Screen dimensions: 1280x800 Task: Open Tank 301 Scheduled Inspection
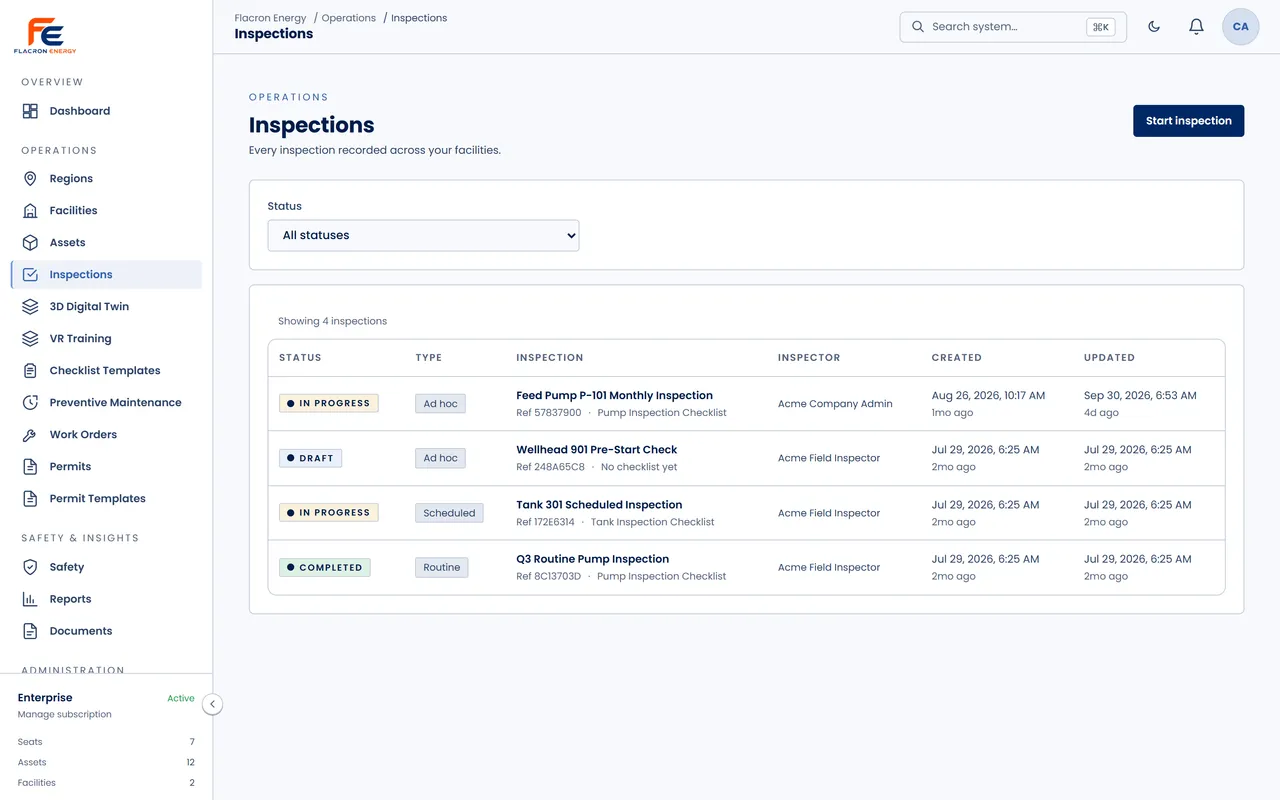[x=599, y=505]
